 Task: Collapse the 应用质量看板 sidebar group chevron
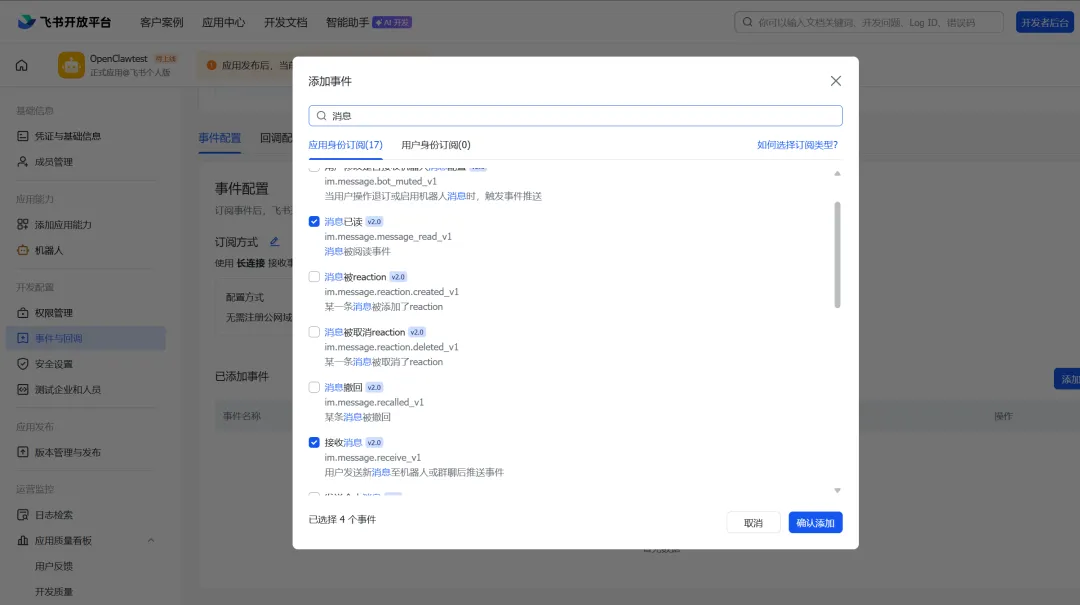tap(151, 541)
